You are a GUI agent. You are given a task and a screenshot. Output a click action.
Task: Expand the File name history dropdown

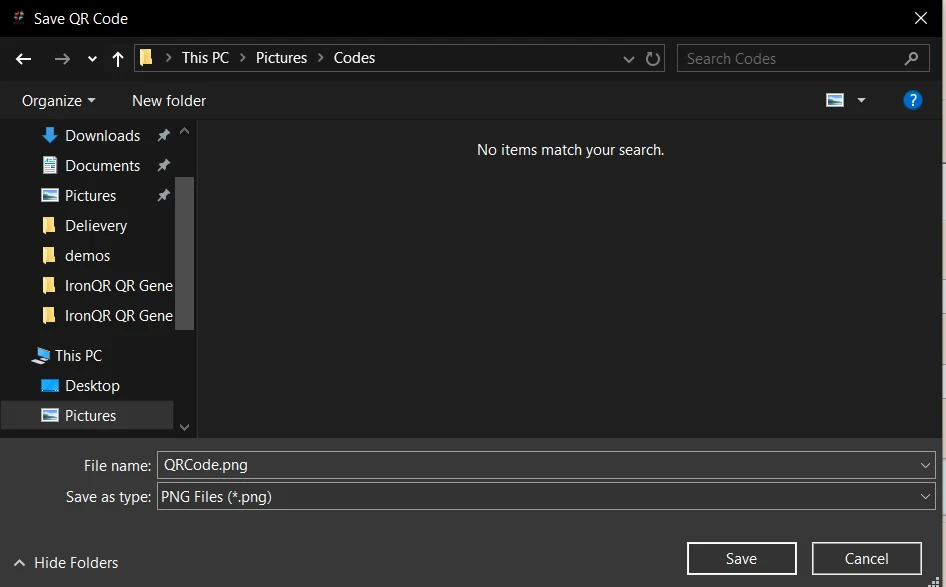click(925, 465)
